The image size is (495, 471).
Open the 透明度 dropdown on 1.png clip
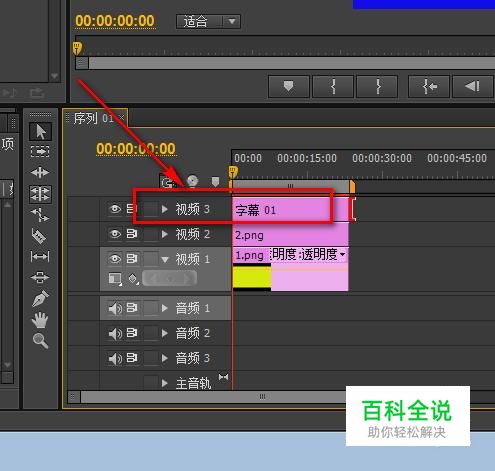coord(343,255)
